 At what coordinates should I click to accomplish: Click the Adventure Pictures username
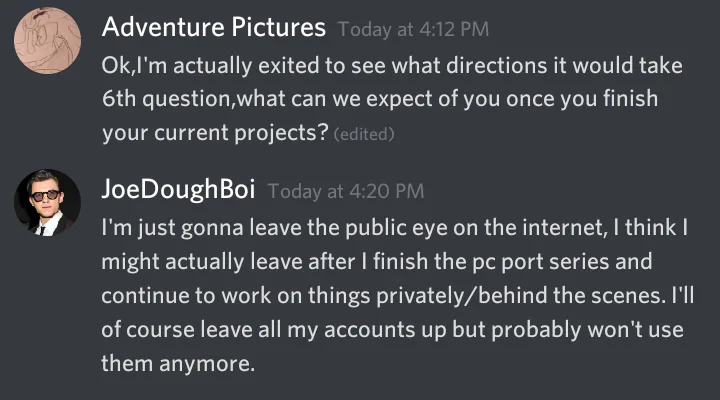(214, 27)
